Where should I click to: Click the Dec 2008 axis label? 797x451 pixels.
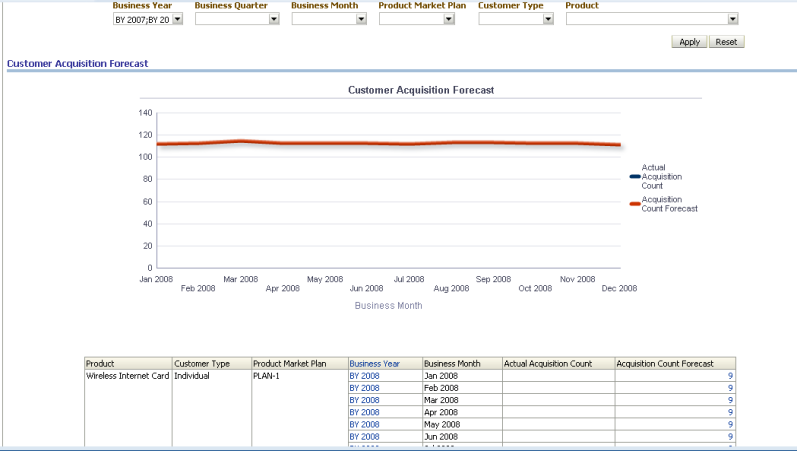tap(619, 288)
